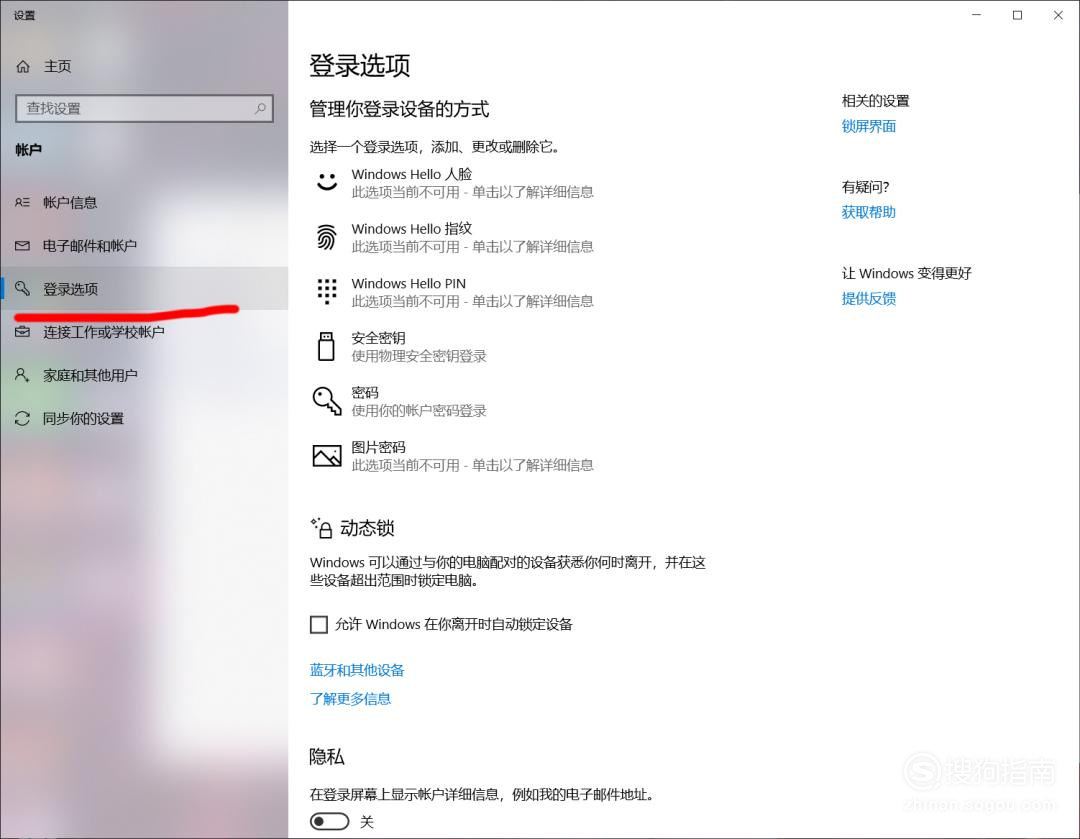This screenshot has height=839, width=1080.
Task: Open the 获取帮助 link
Action: [869, 212]
